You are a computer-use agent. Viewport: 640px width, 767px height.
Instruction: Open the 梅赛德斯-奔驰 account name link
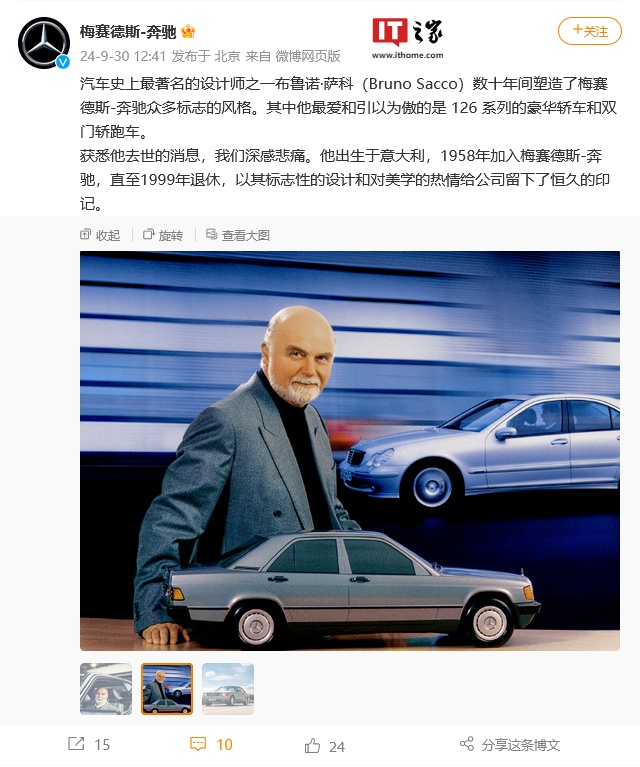tap(128, 32)
